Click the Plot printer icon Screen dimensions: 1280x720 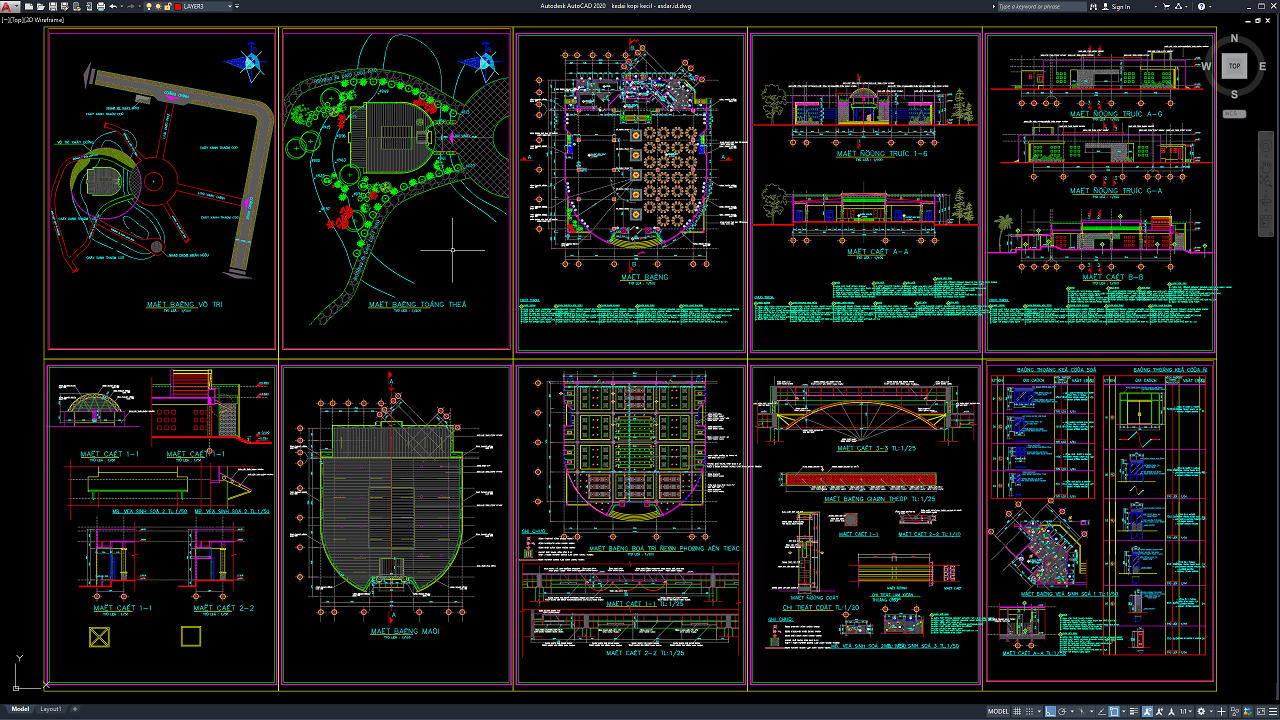pyautogui.click(x=101, y=6)
